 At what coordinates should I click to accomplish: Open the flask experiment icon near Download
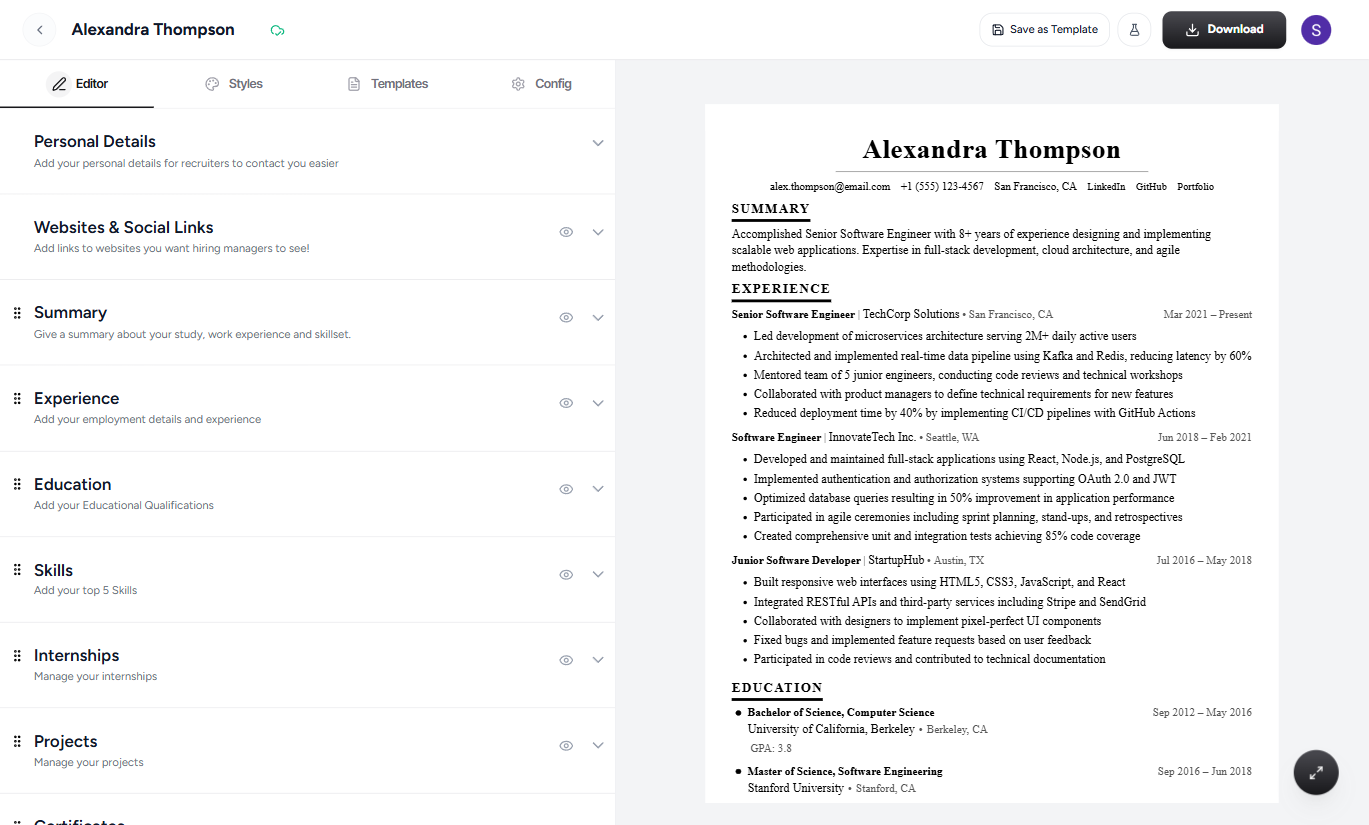click(x=1134, y=30)
